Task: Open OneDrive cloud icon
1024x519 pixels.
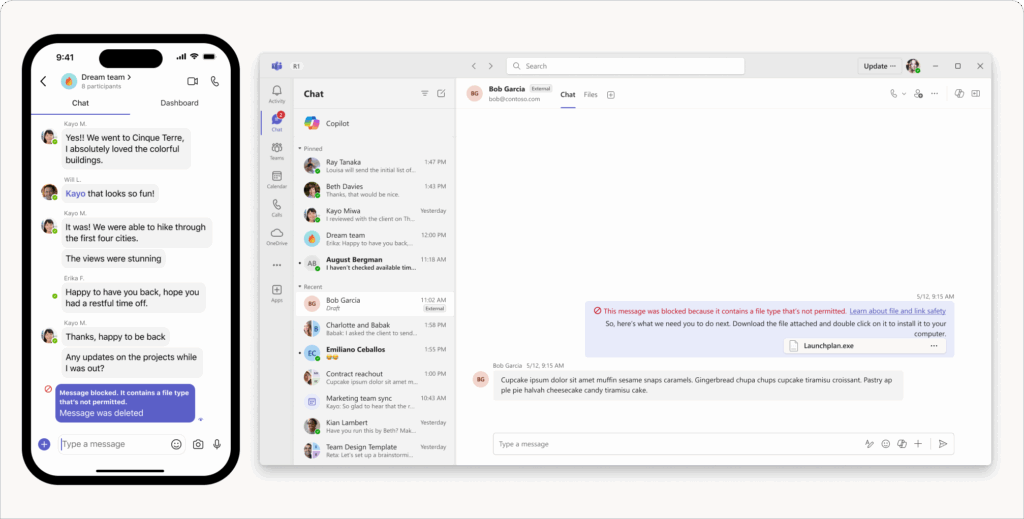Action: click(277, 236)
